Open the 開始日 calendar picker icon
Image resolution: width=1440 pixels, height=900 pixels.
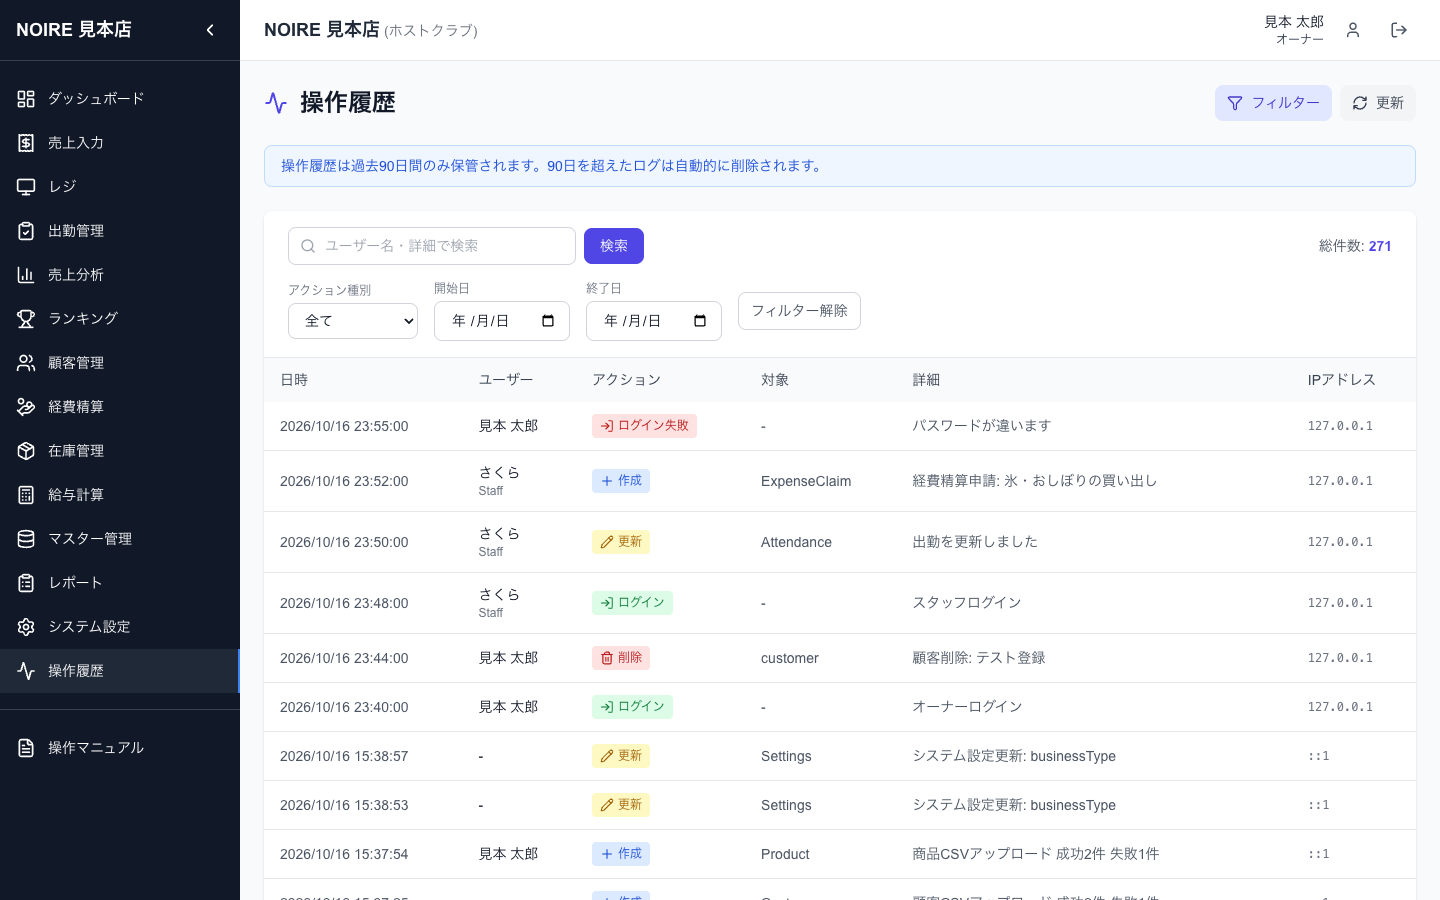pos(548,321)
